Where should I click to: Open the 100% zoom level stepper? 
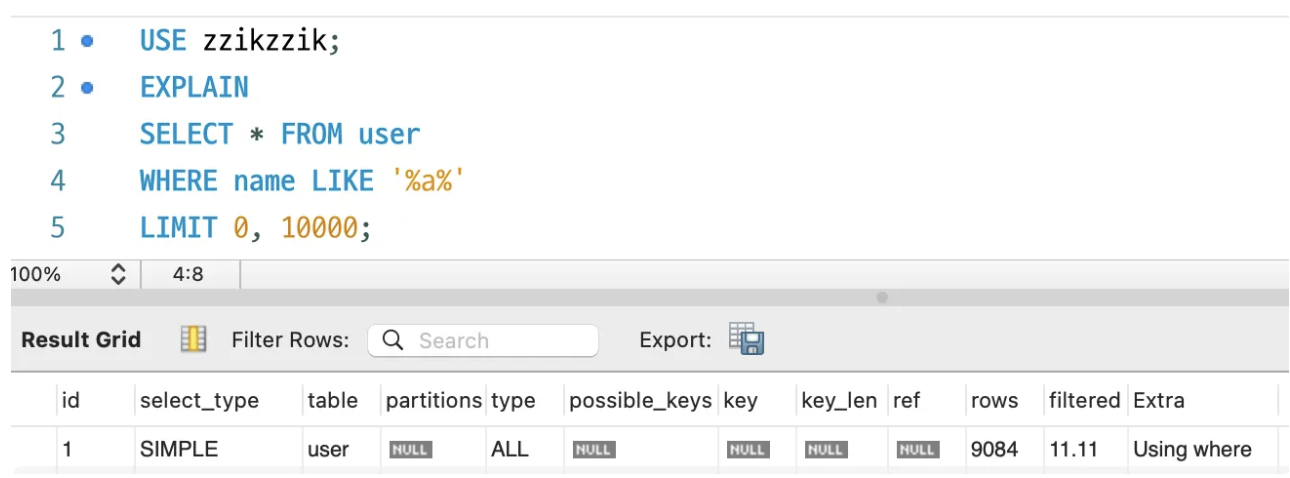coord(118,274)
